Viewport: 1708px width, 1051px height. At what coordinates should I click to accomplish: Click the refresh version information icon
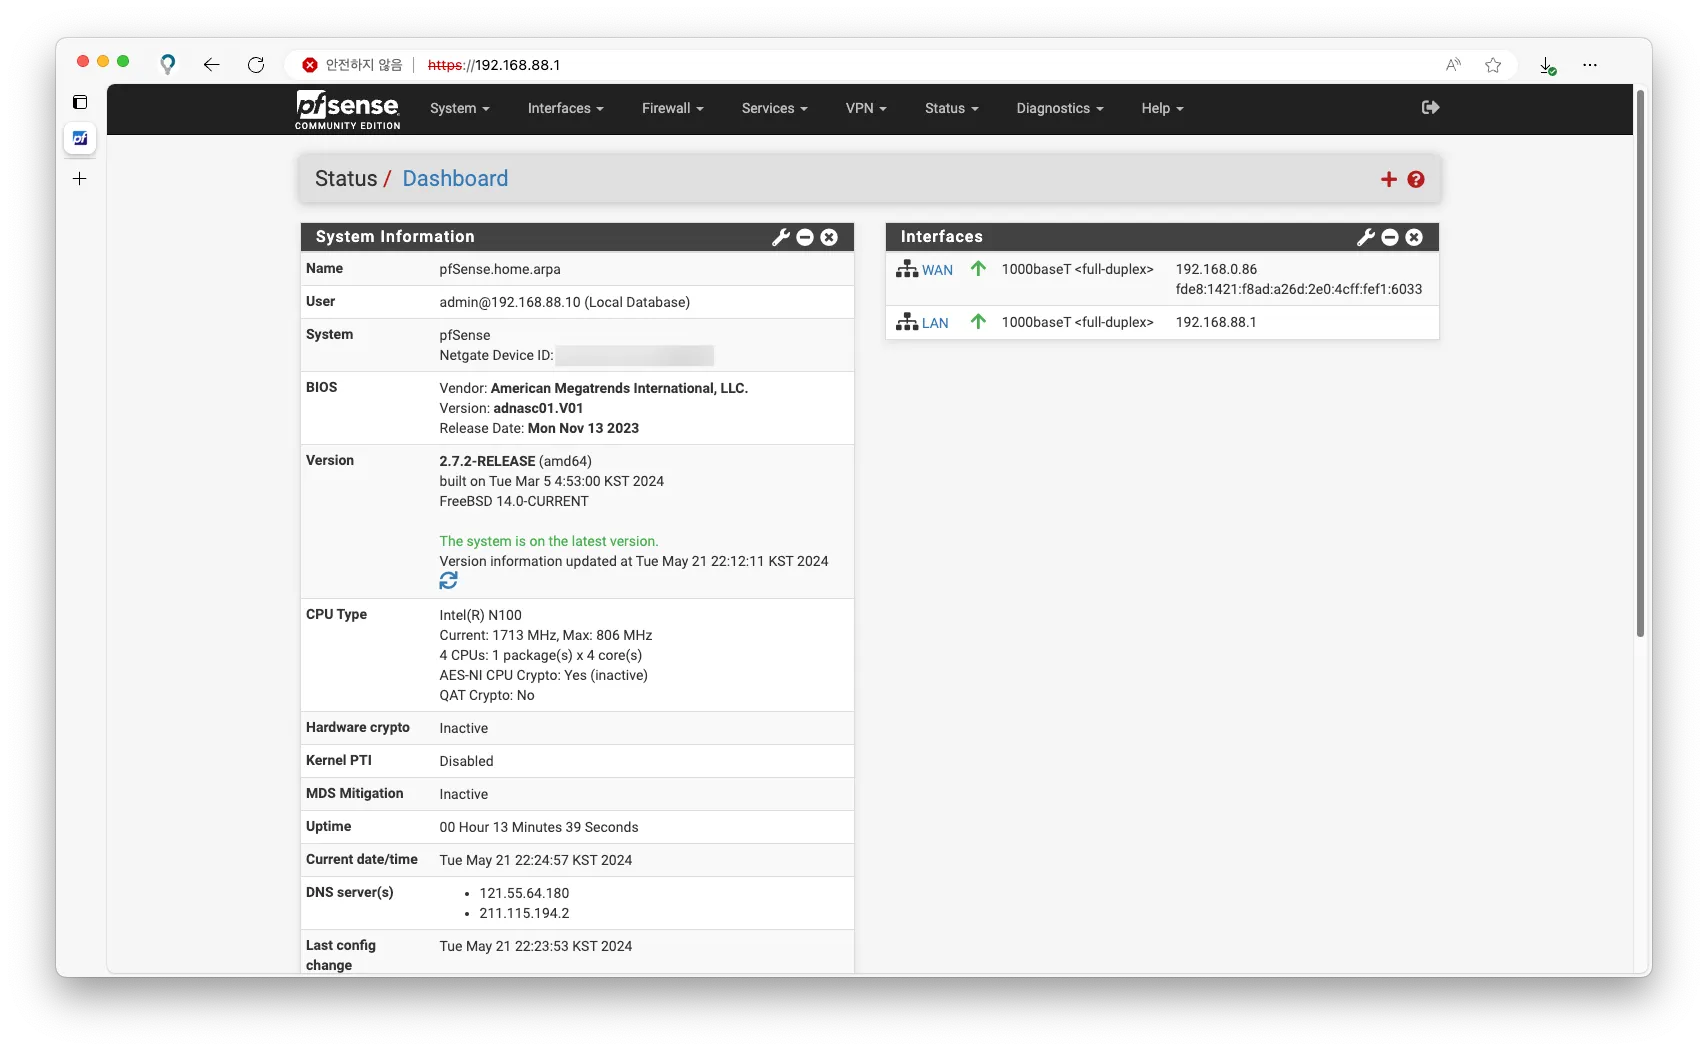click(448, 581)
